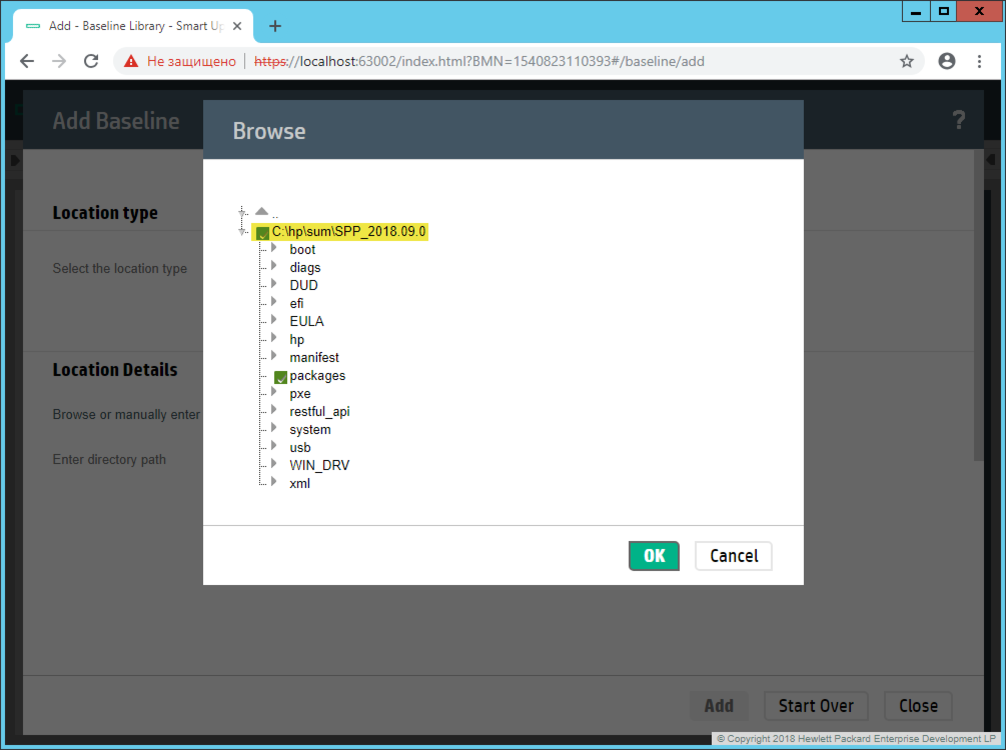The width and height of the screenshot is (1006, 750).
Task: Toggle the packages folder checkbox
Action: (280, 377)
